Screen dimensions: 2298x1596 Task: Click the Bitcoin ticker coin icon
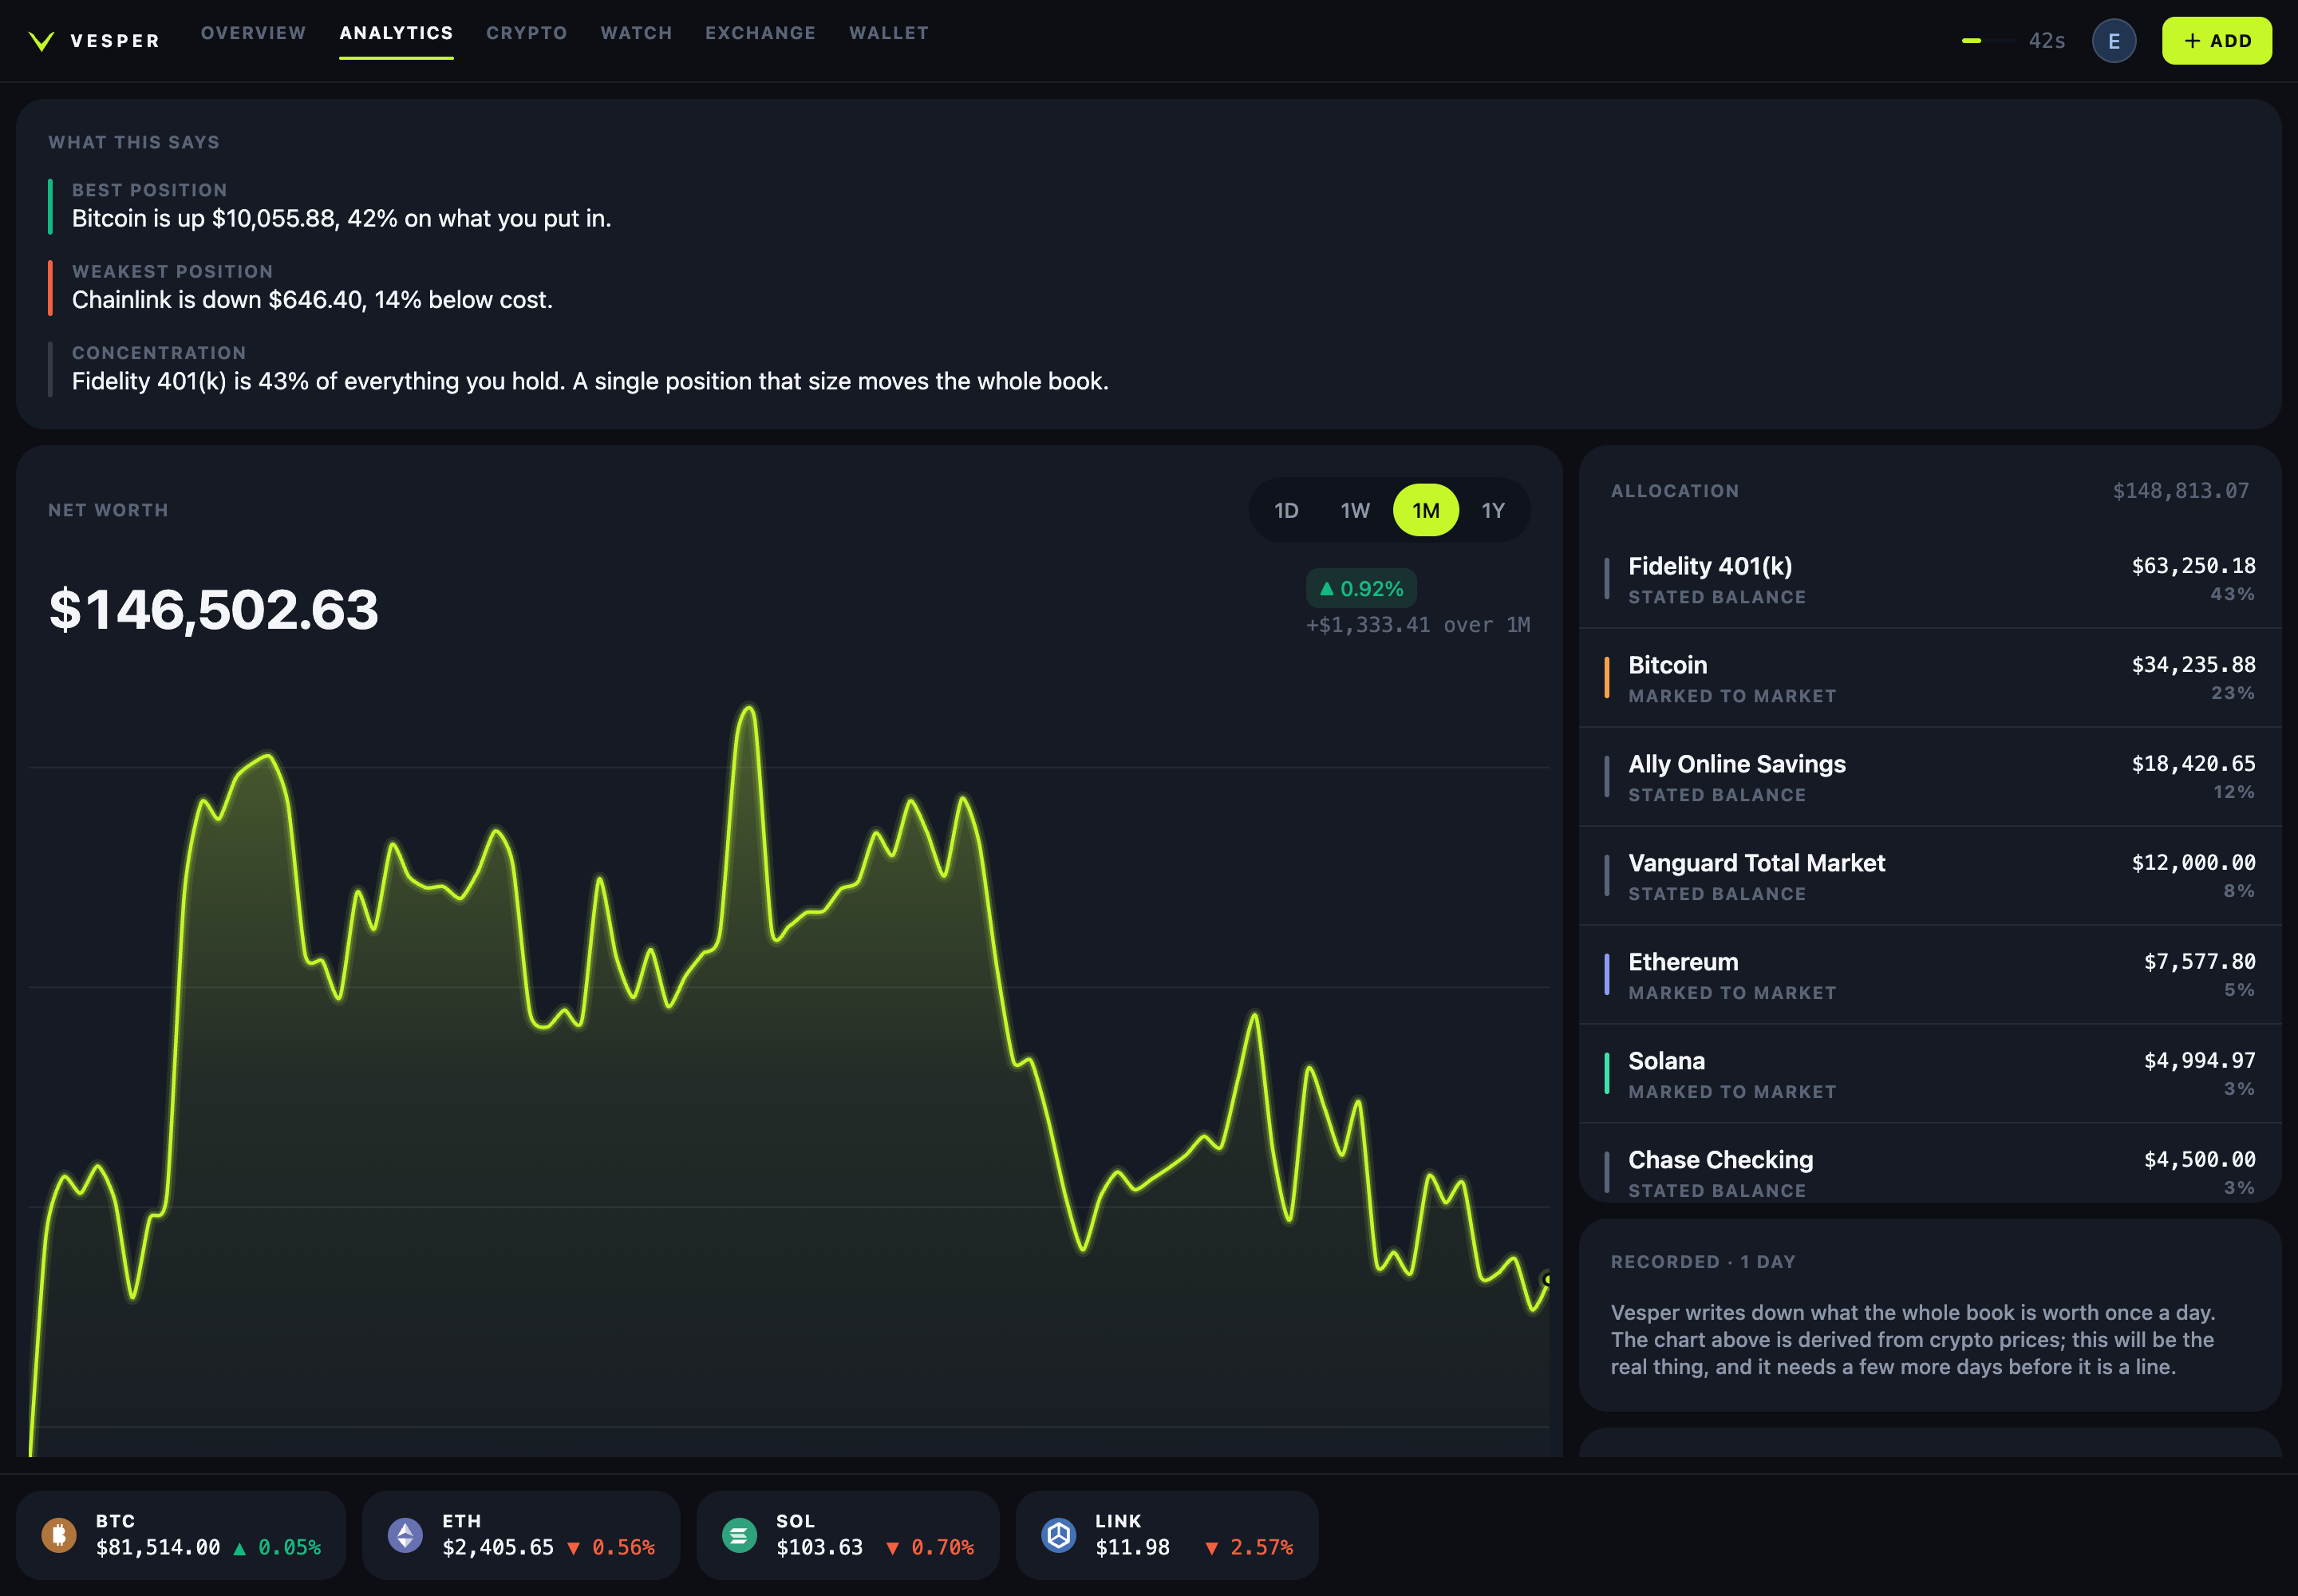[x=59, y=1534]
